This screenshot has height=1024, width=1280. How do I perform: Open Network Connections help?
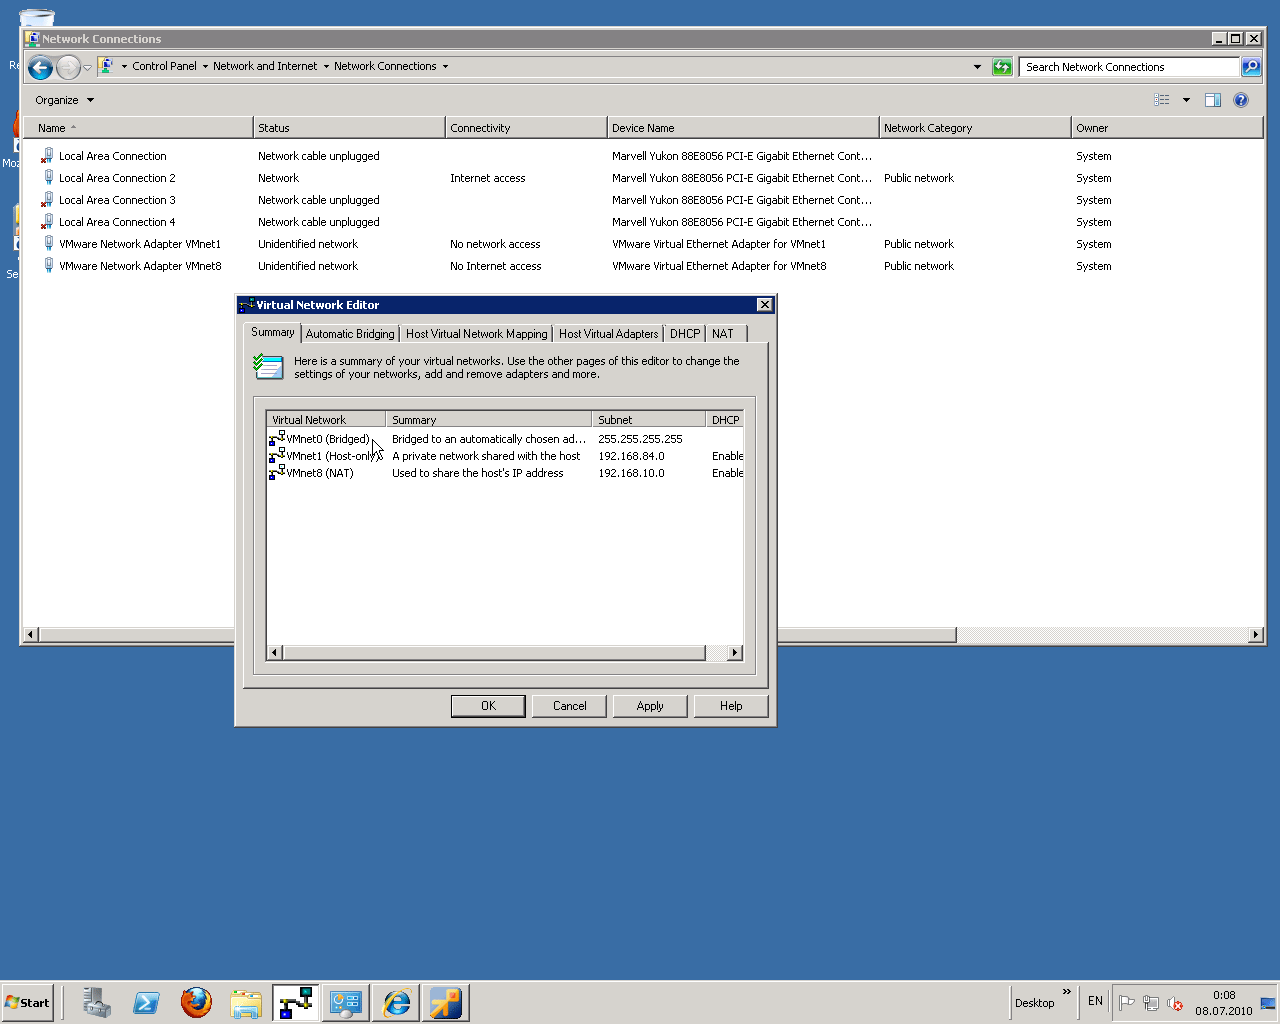point(1241,100)
